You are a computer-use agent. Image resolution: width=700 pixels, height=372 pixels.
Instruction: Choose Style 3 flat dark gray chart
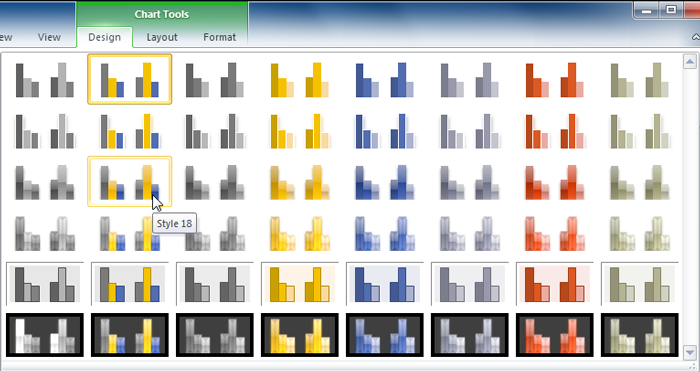click(x=215, y=79)
